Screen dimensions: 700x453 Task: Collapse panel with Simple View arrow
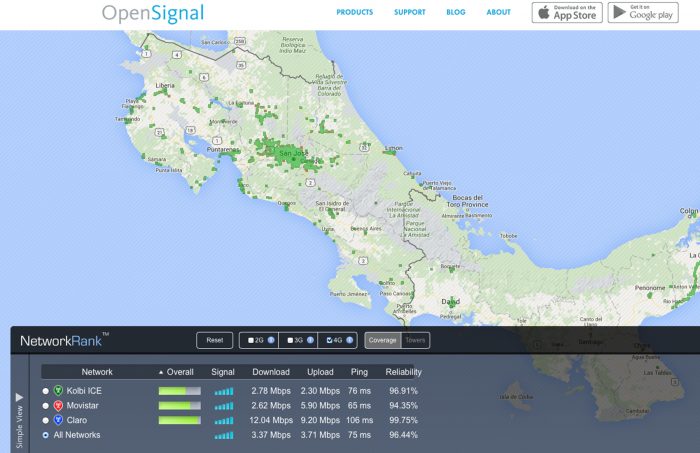(19, 397)
